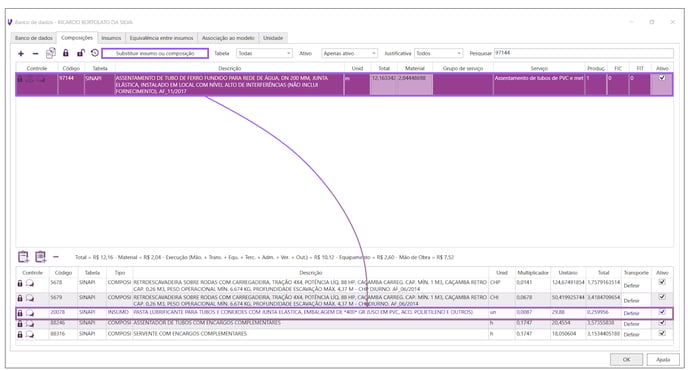This screenshot has width=688, height=370.
Task: Click the second clipboard list icon above items table
Action: tap(40, 256)
